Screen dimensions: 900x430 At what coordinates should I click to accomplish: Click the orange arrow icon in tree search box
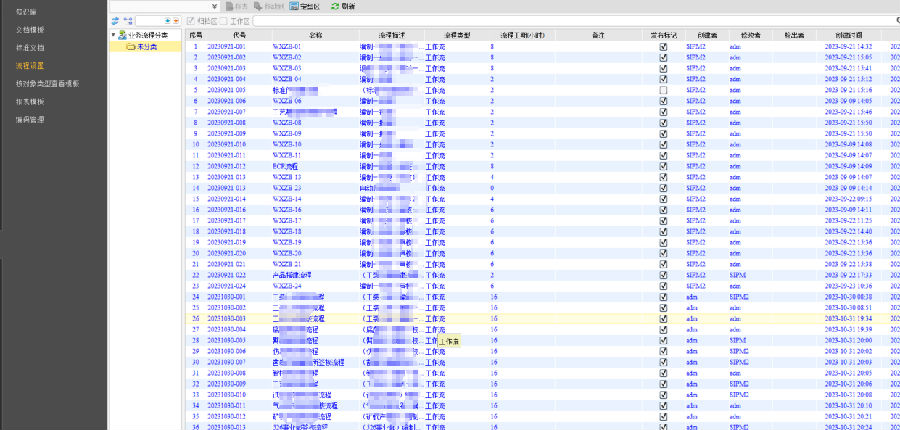pos(176,21)
